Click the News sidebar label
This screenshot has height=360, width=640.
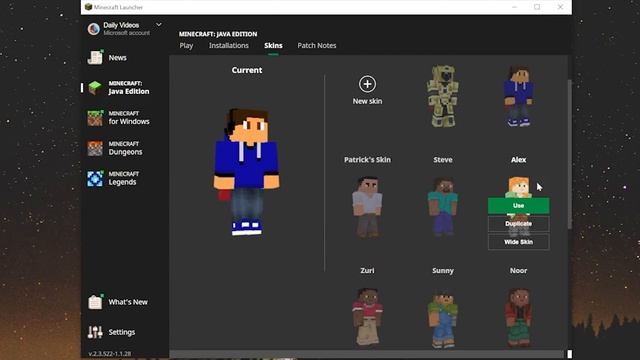[x=118, y=58]
